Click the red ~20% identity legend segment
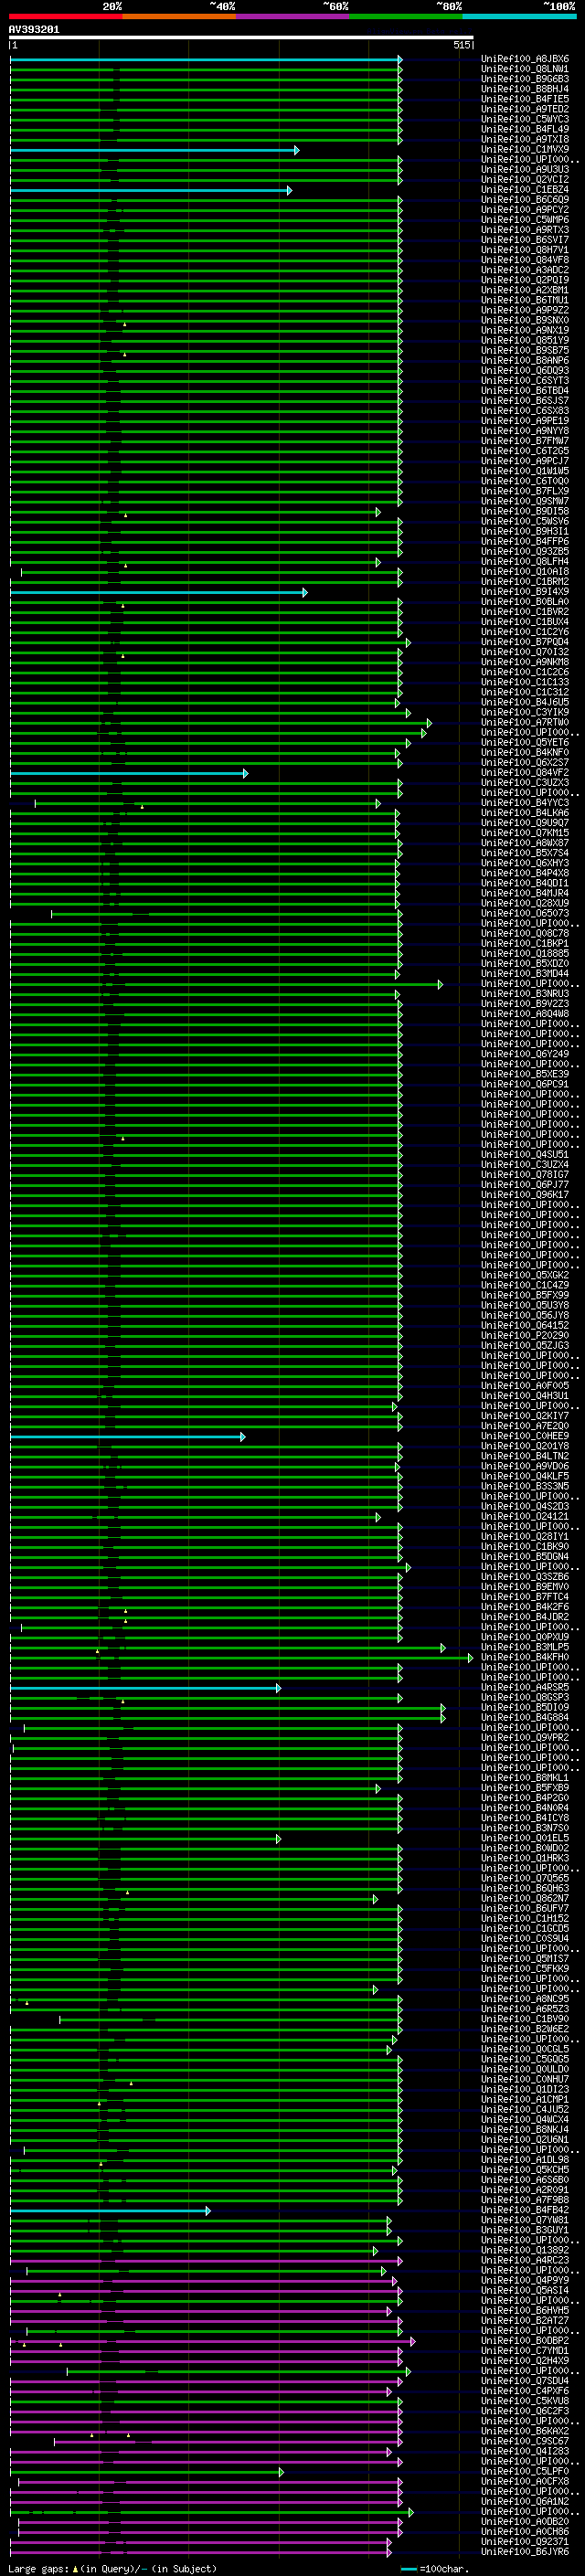Image resolution: width=585 pixels, height=2576 pixels. point(66,16)
